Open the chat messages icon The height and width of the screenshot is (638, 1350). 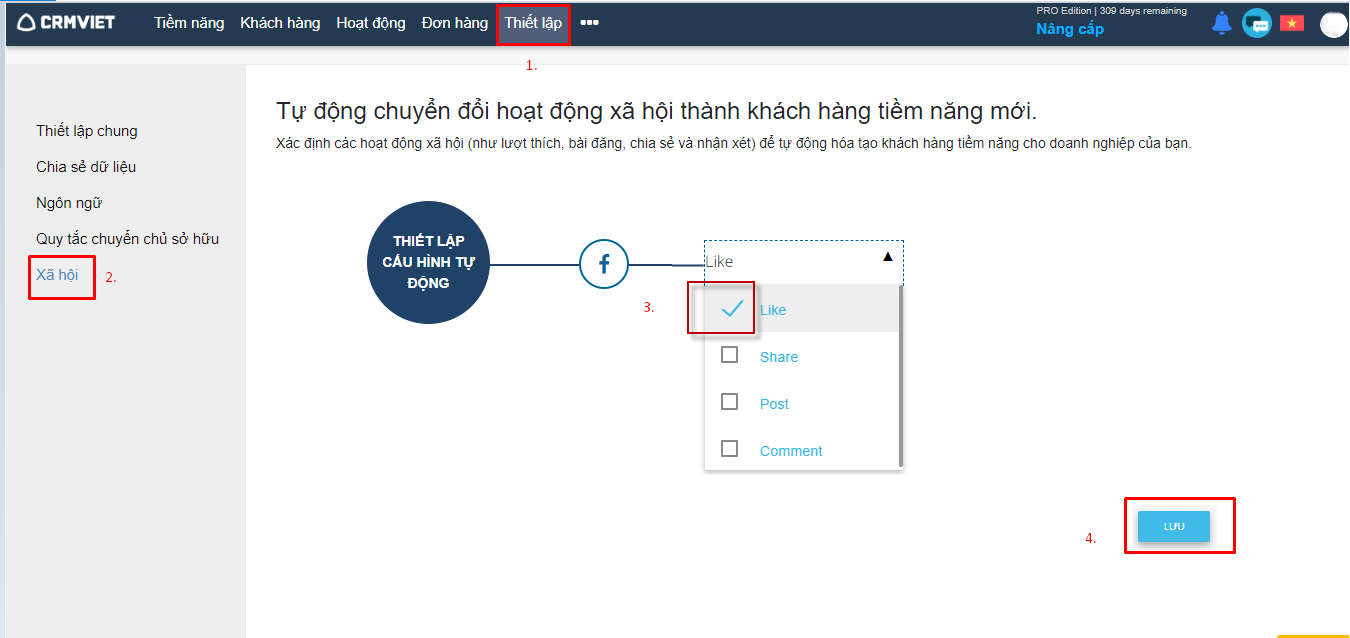(1256, 23)
